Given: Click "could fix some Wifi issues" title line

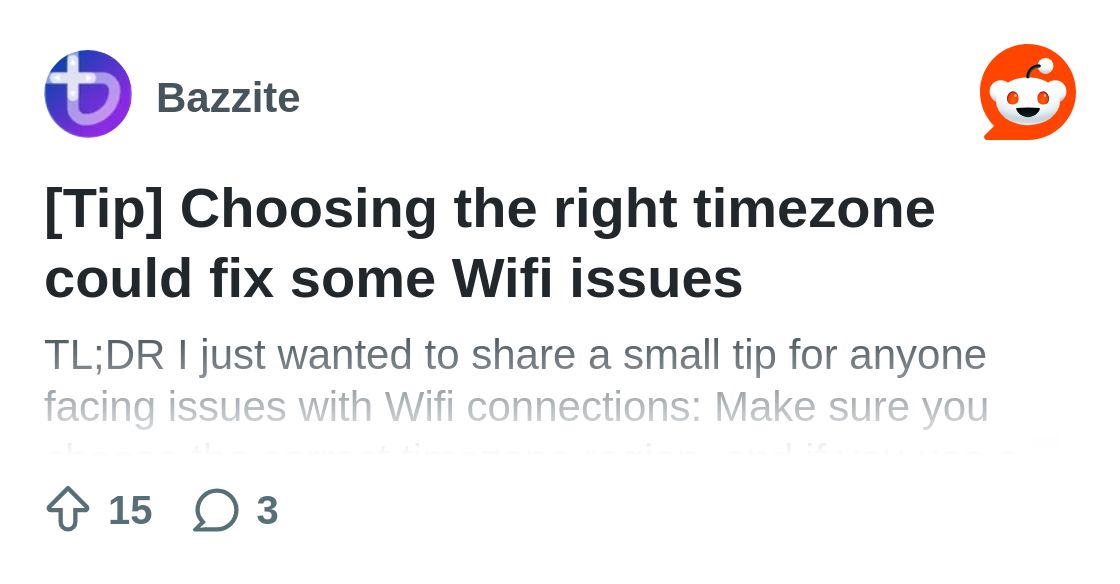Looking at the screenshot, I should (394, 278).
